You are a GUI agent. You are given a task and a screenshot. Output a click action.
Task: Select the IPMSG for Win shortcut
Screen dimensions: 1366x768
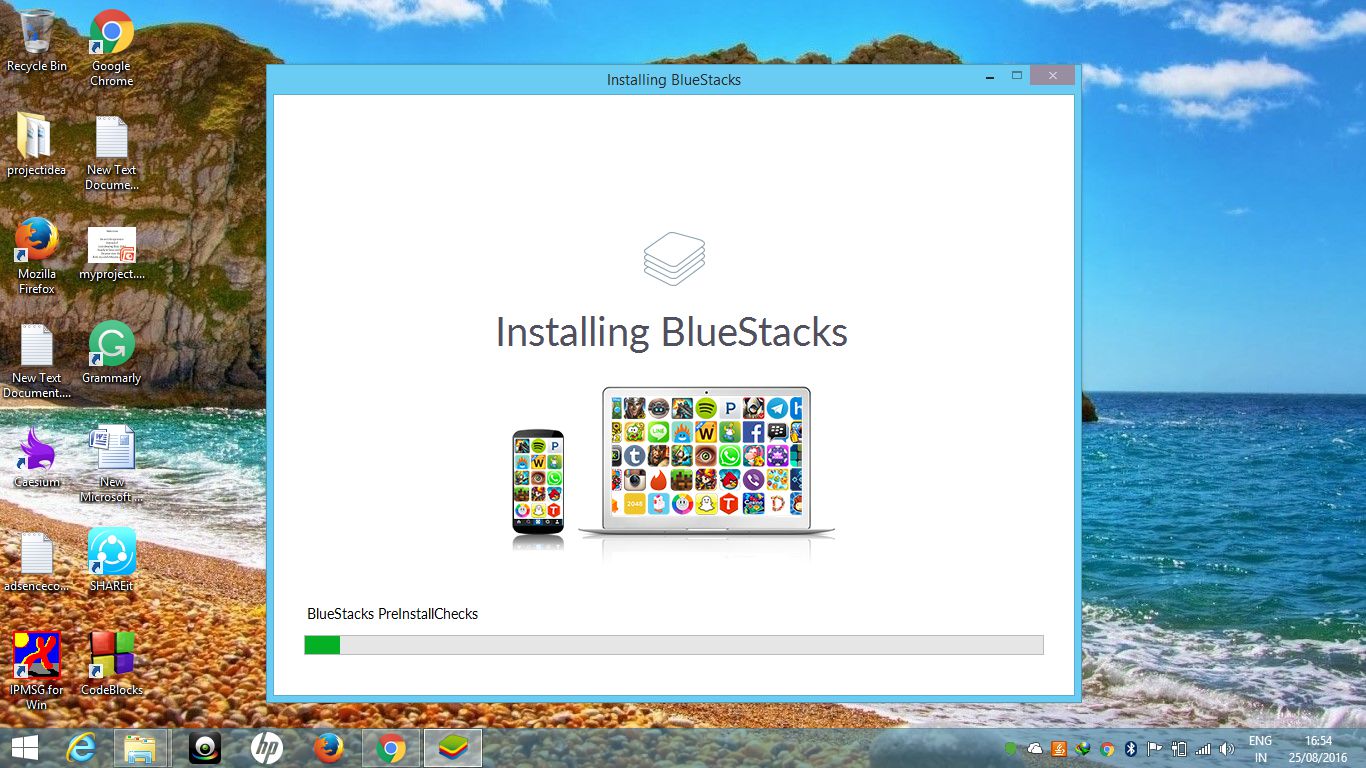37,671
